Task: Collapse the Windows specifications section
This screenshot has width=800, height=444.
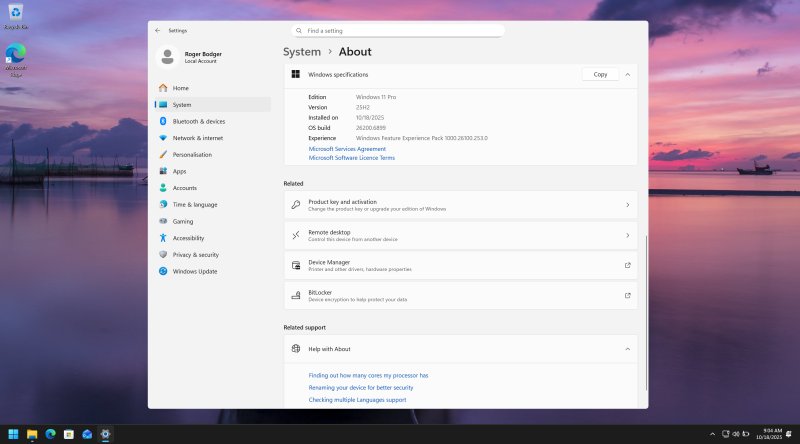Action: click(x=627, y=74)
